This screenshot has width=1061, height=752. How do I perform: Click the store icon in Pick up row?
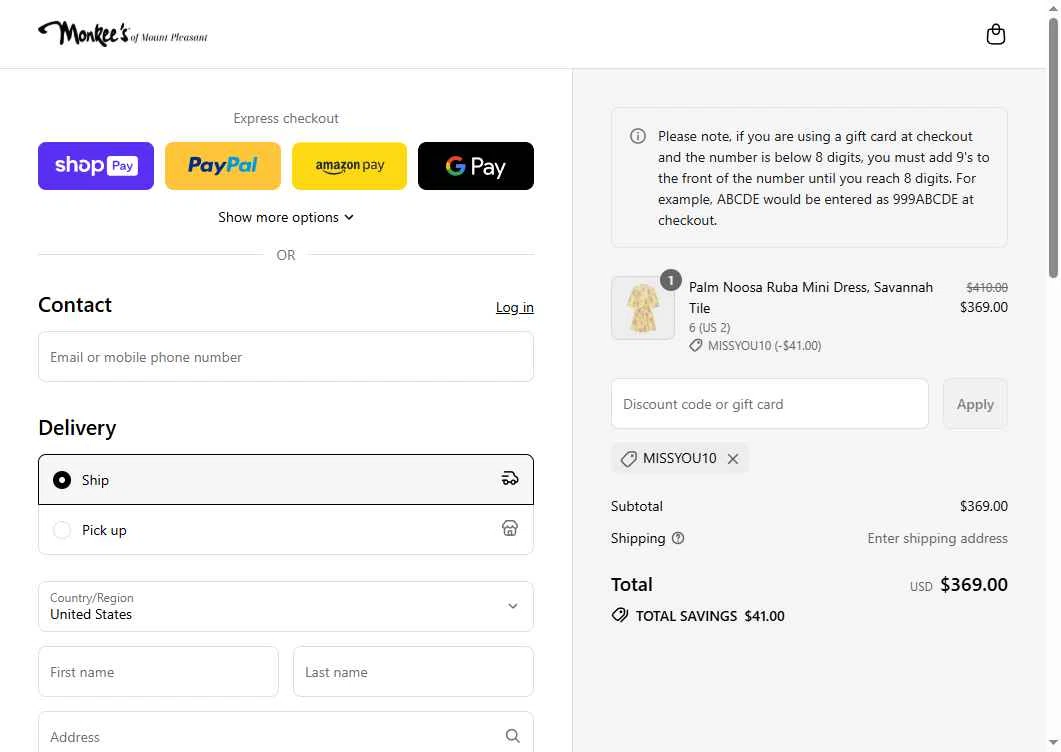510,529
